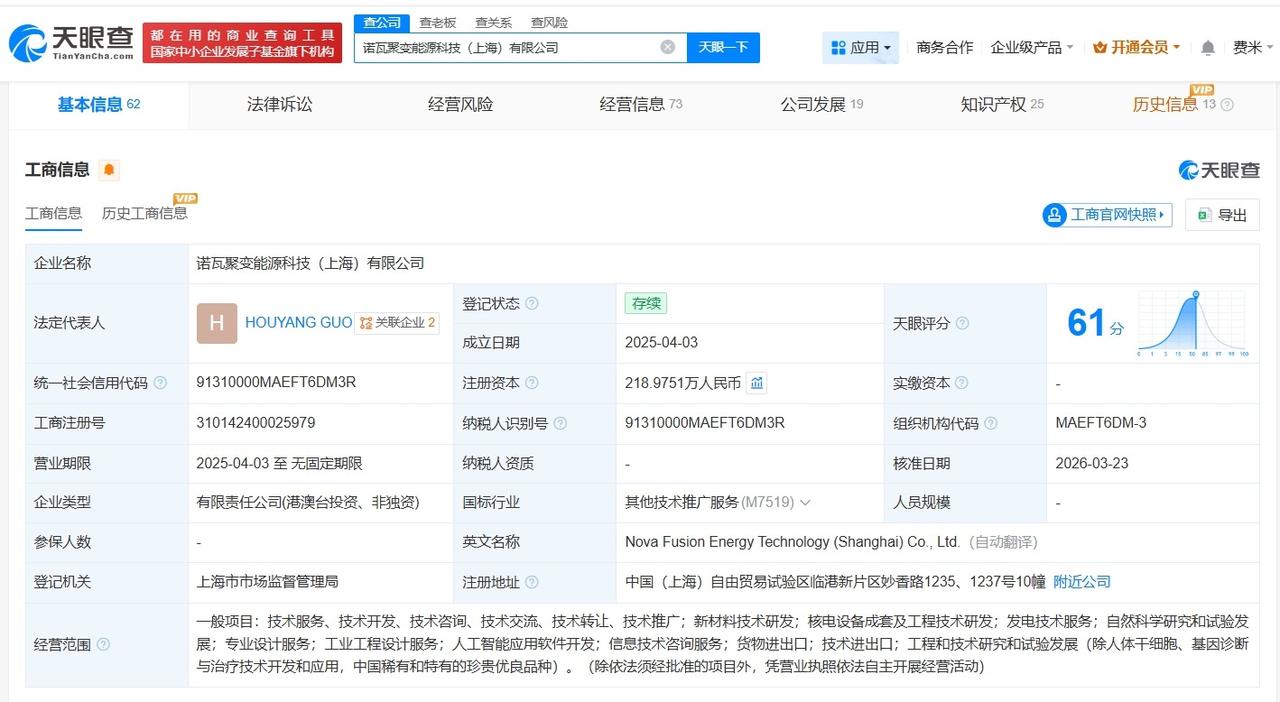Viewport: 1280px width, 702px height.
Task: Clear the search box with X icon
Action: (x=667, y=47)
